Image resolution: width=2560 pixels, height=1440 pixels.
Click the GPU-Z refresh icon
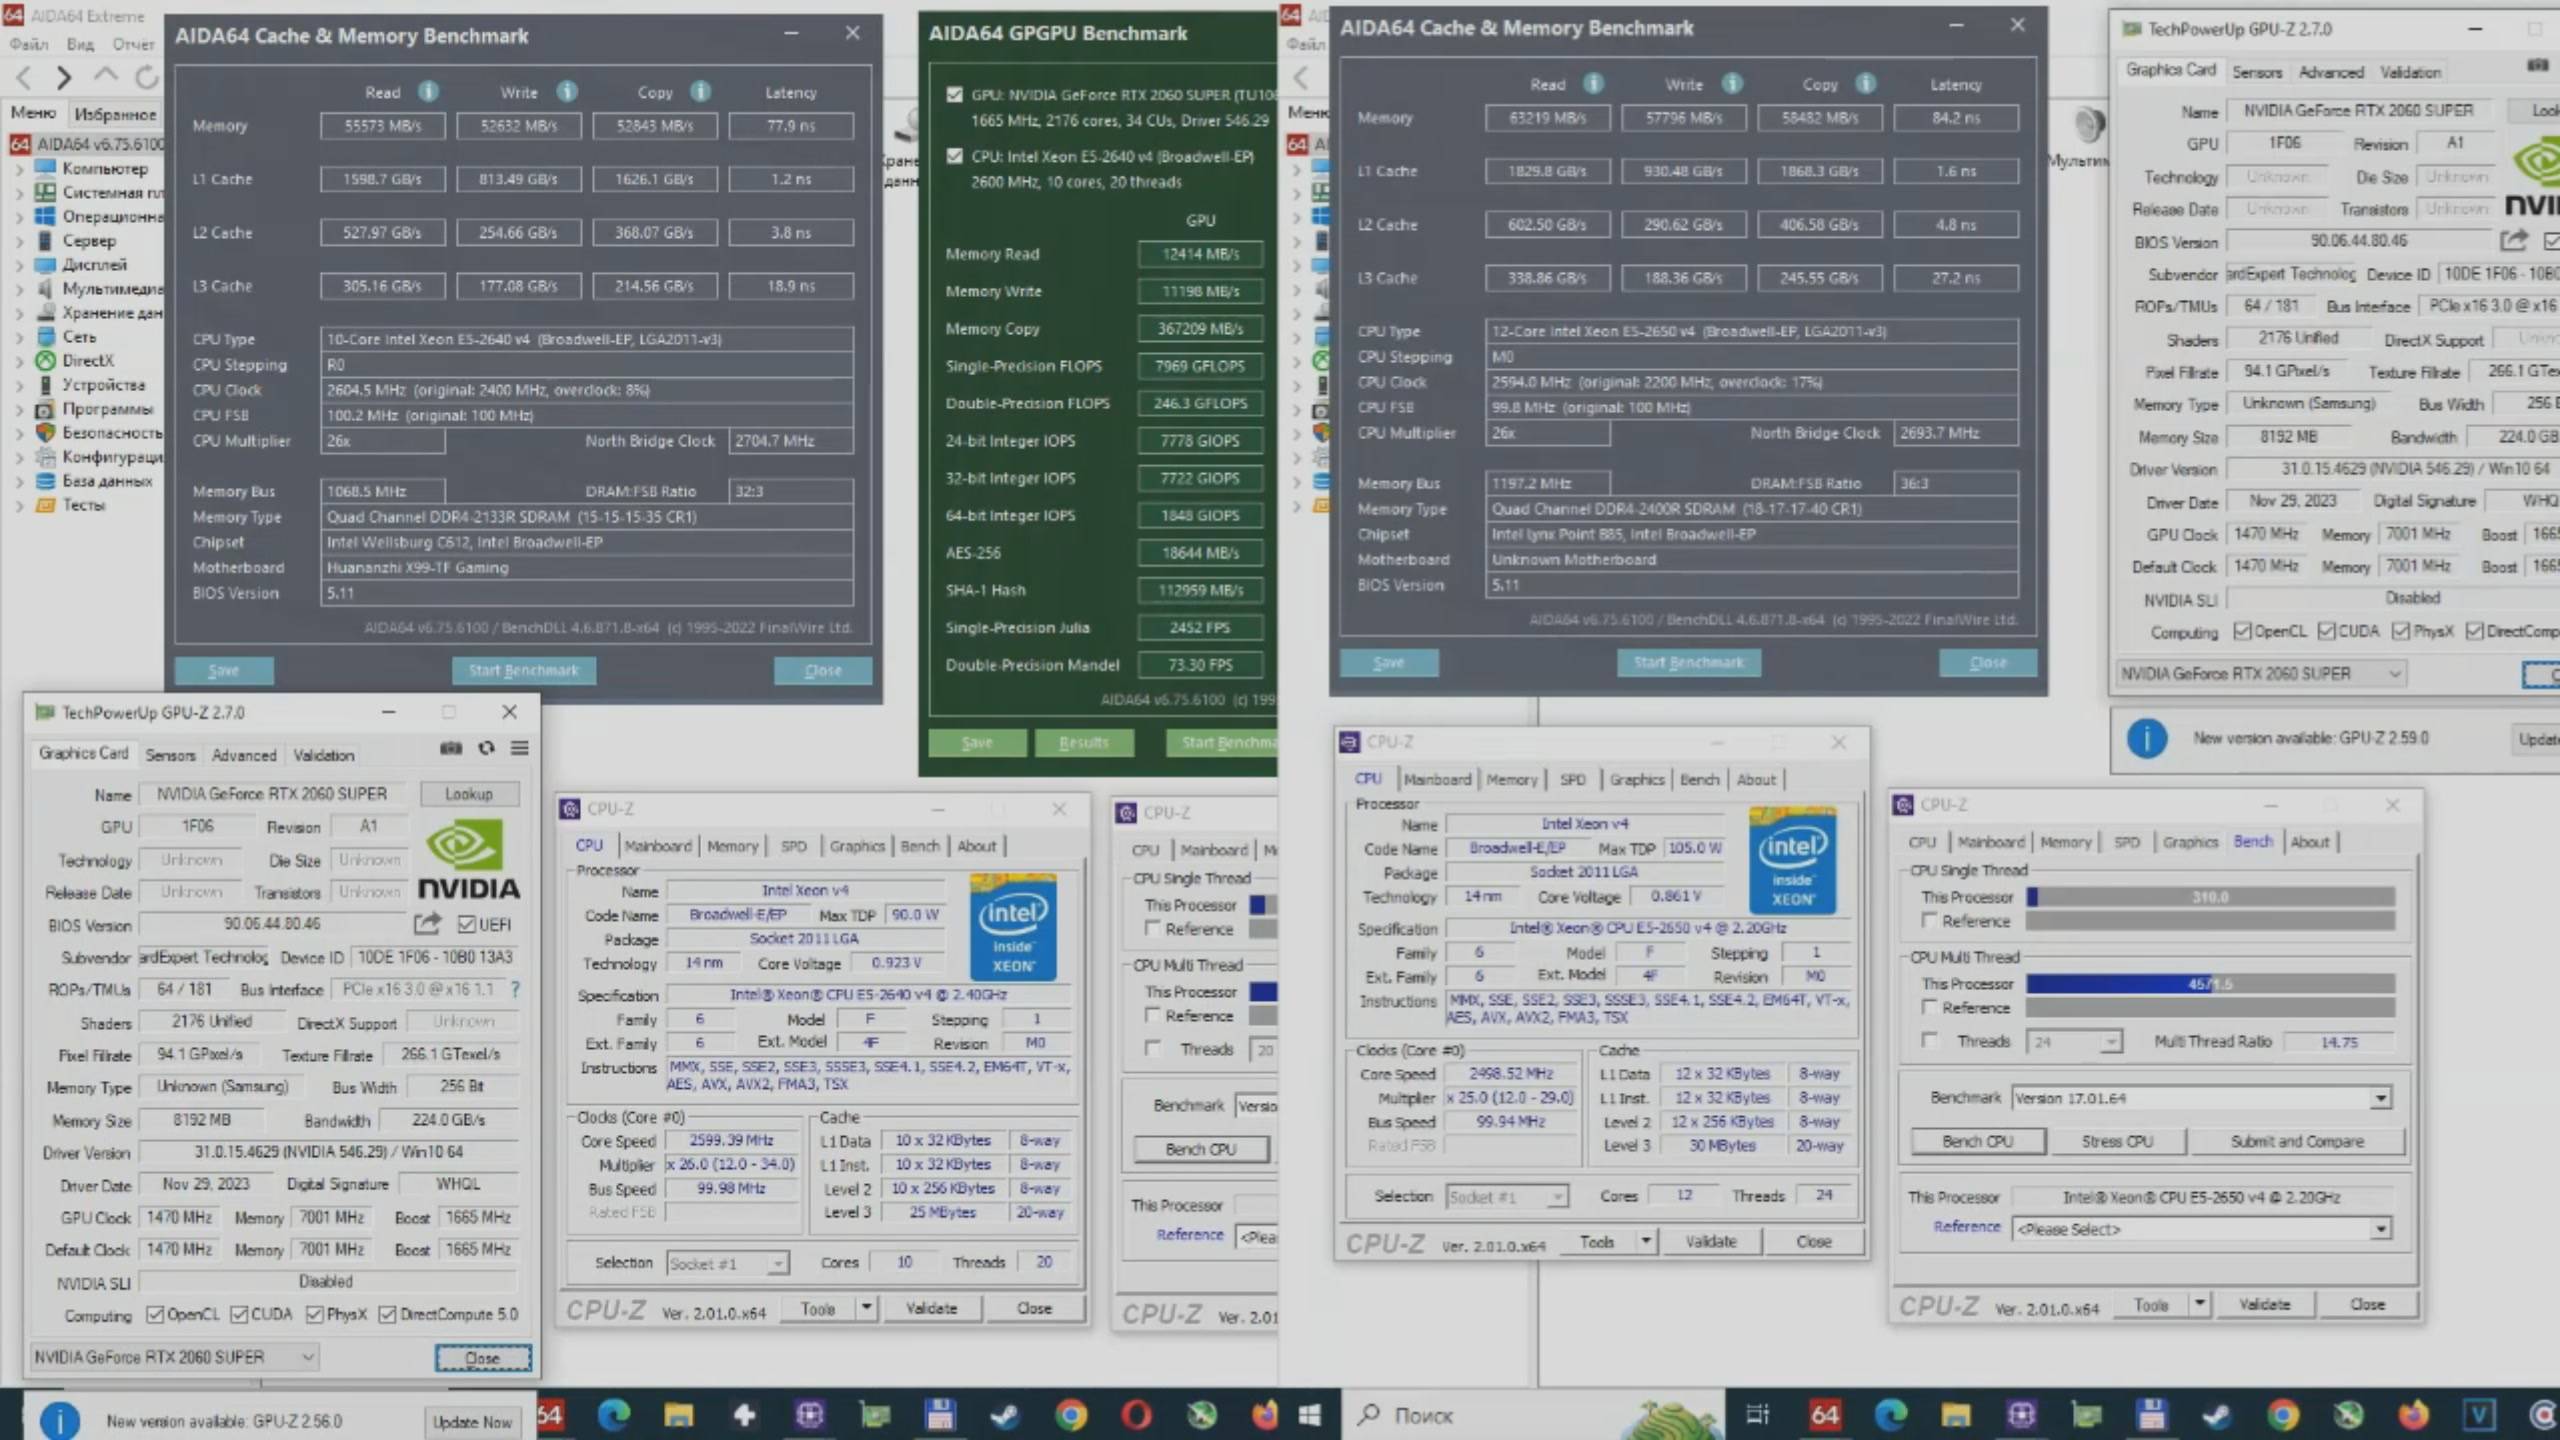pyautogui.click(x=486, y=748)
